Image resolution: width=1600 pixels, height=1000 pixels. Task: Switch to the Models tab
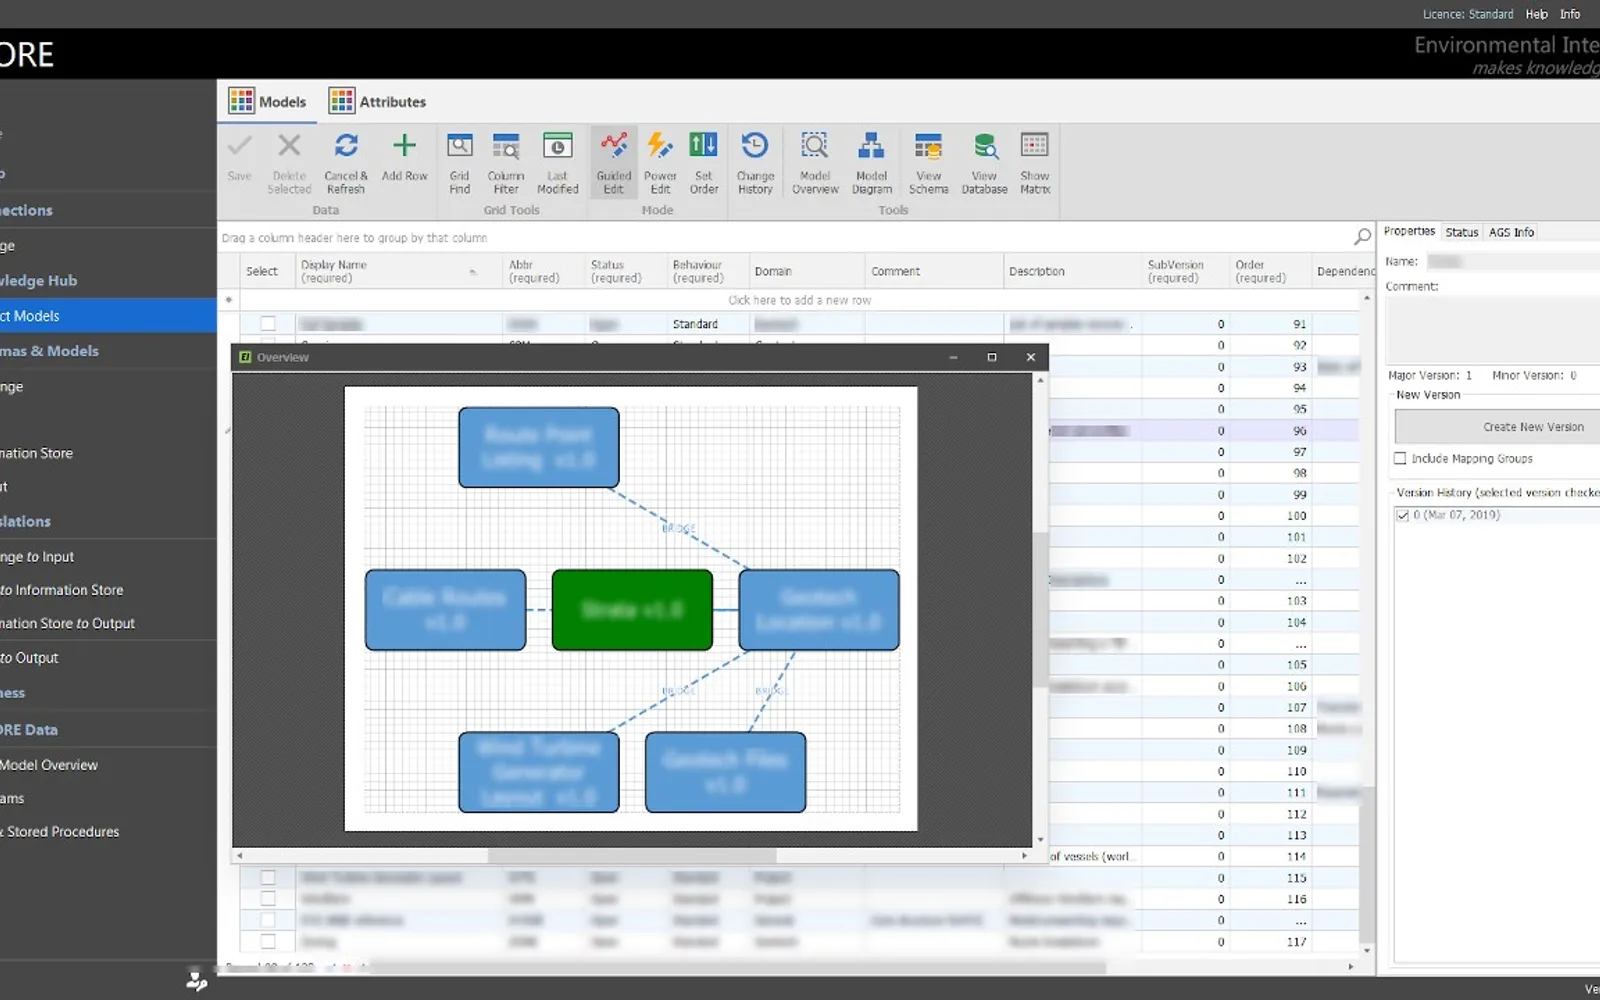point(267,101)
